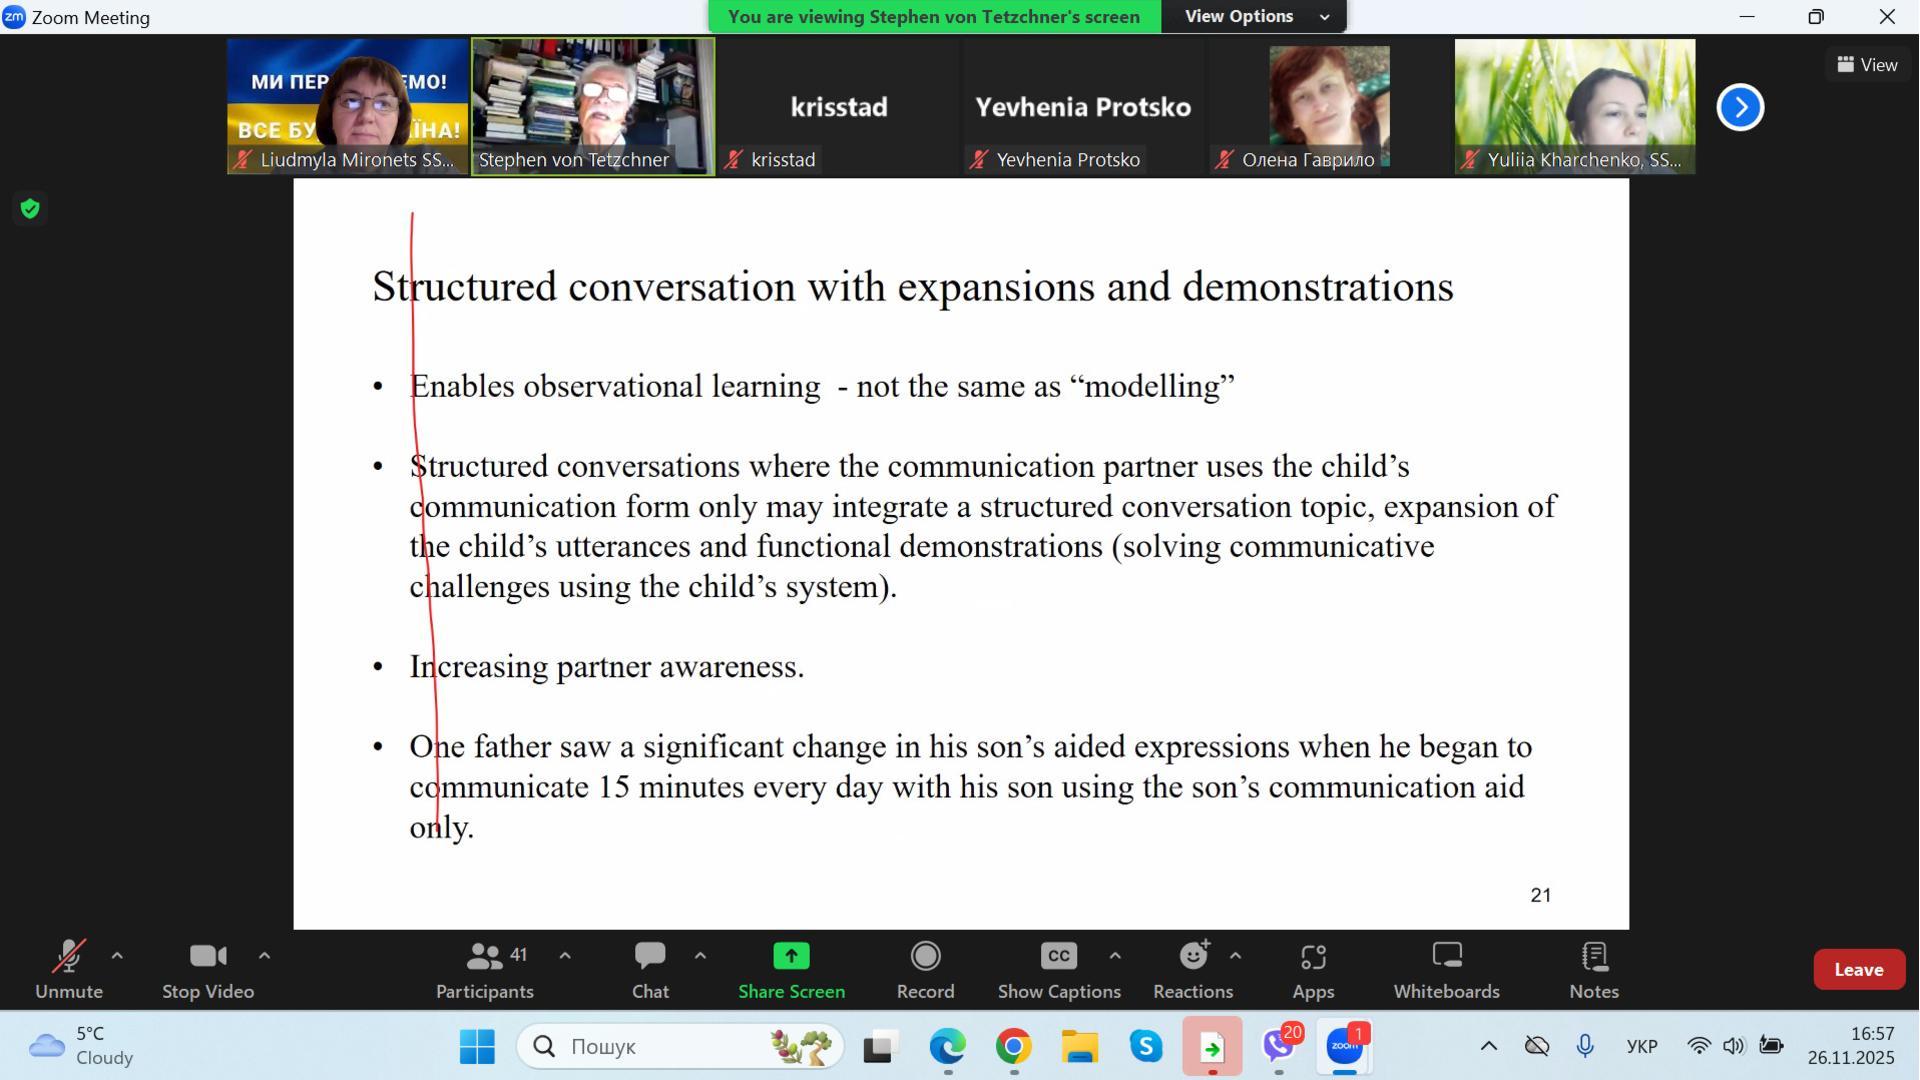Unmute the microphone

(x=68, y=969)
